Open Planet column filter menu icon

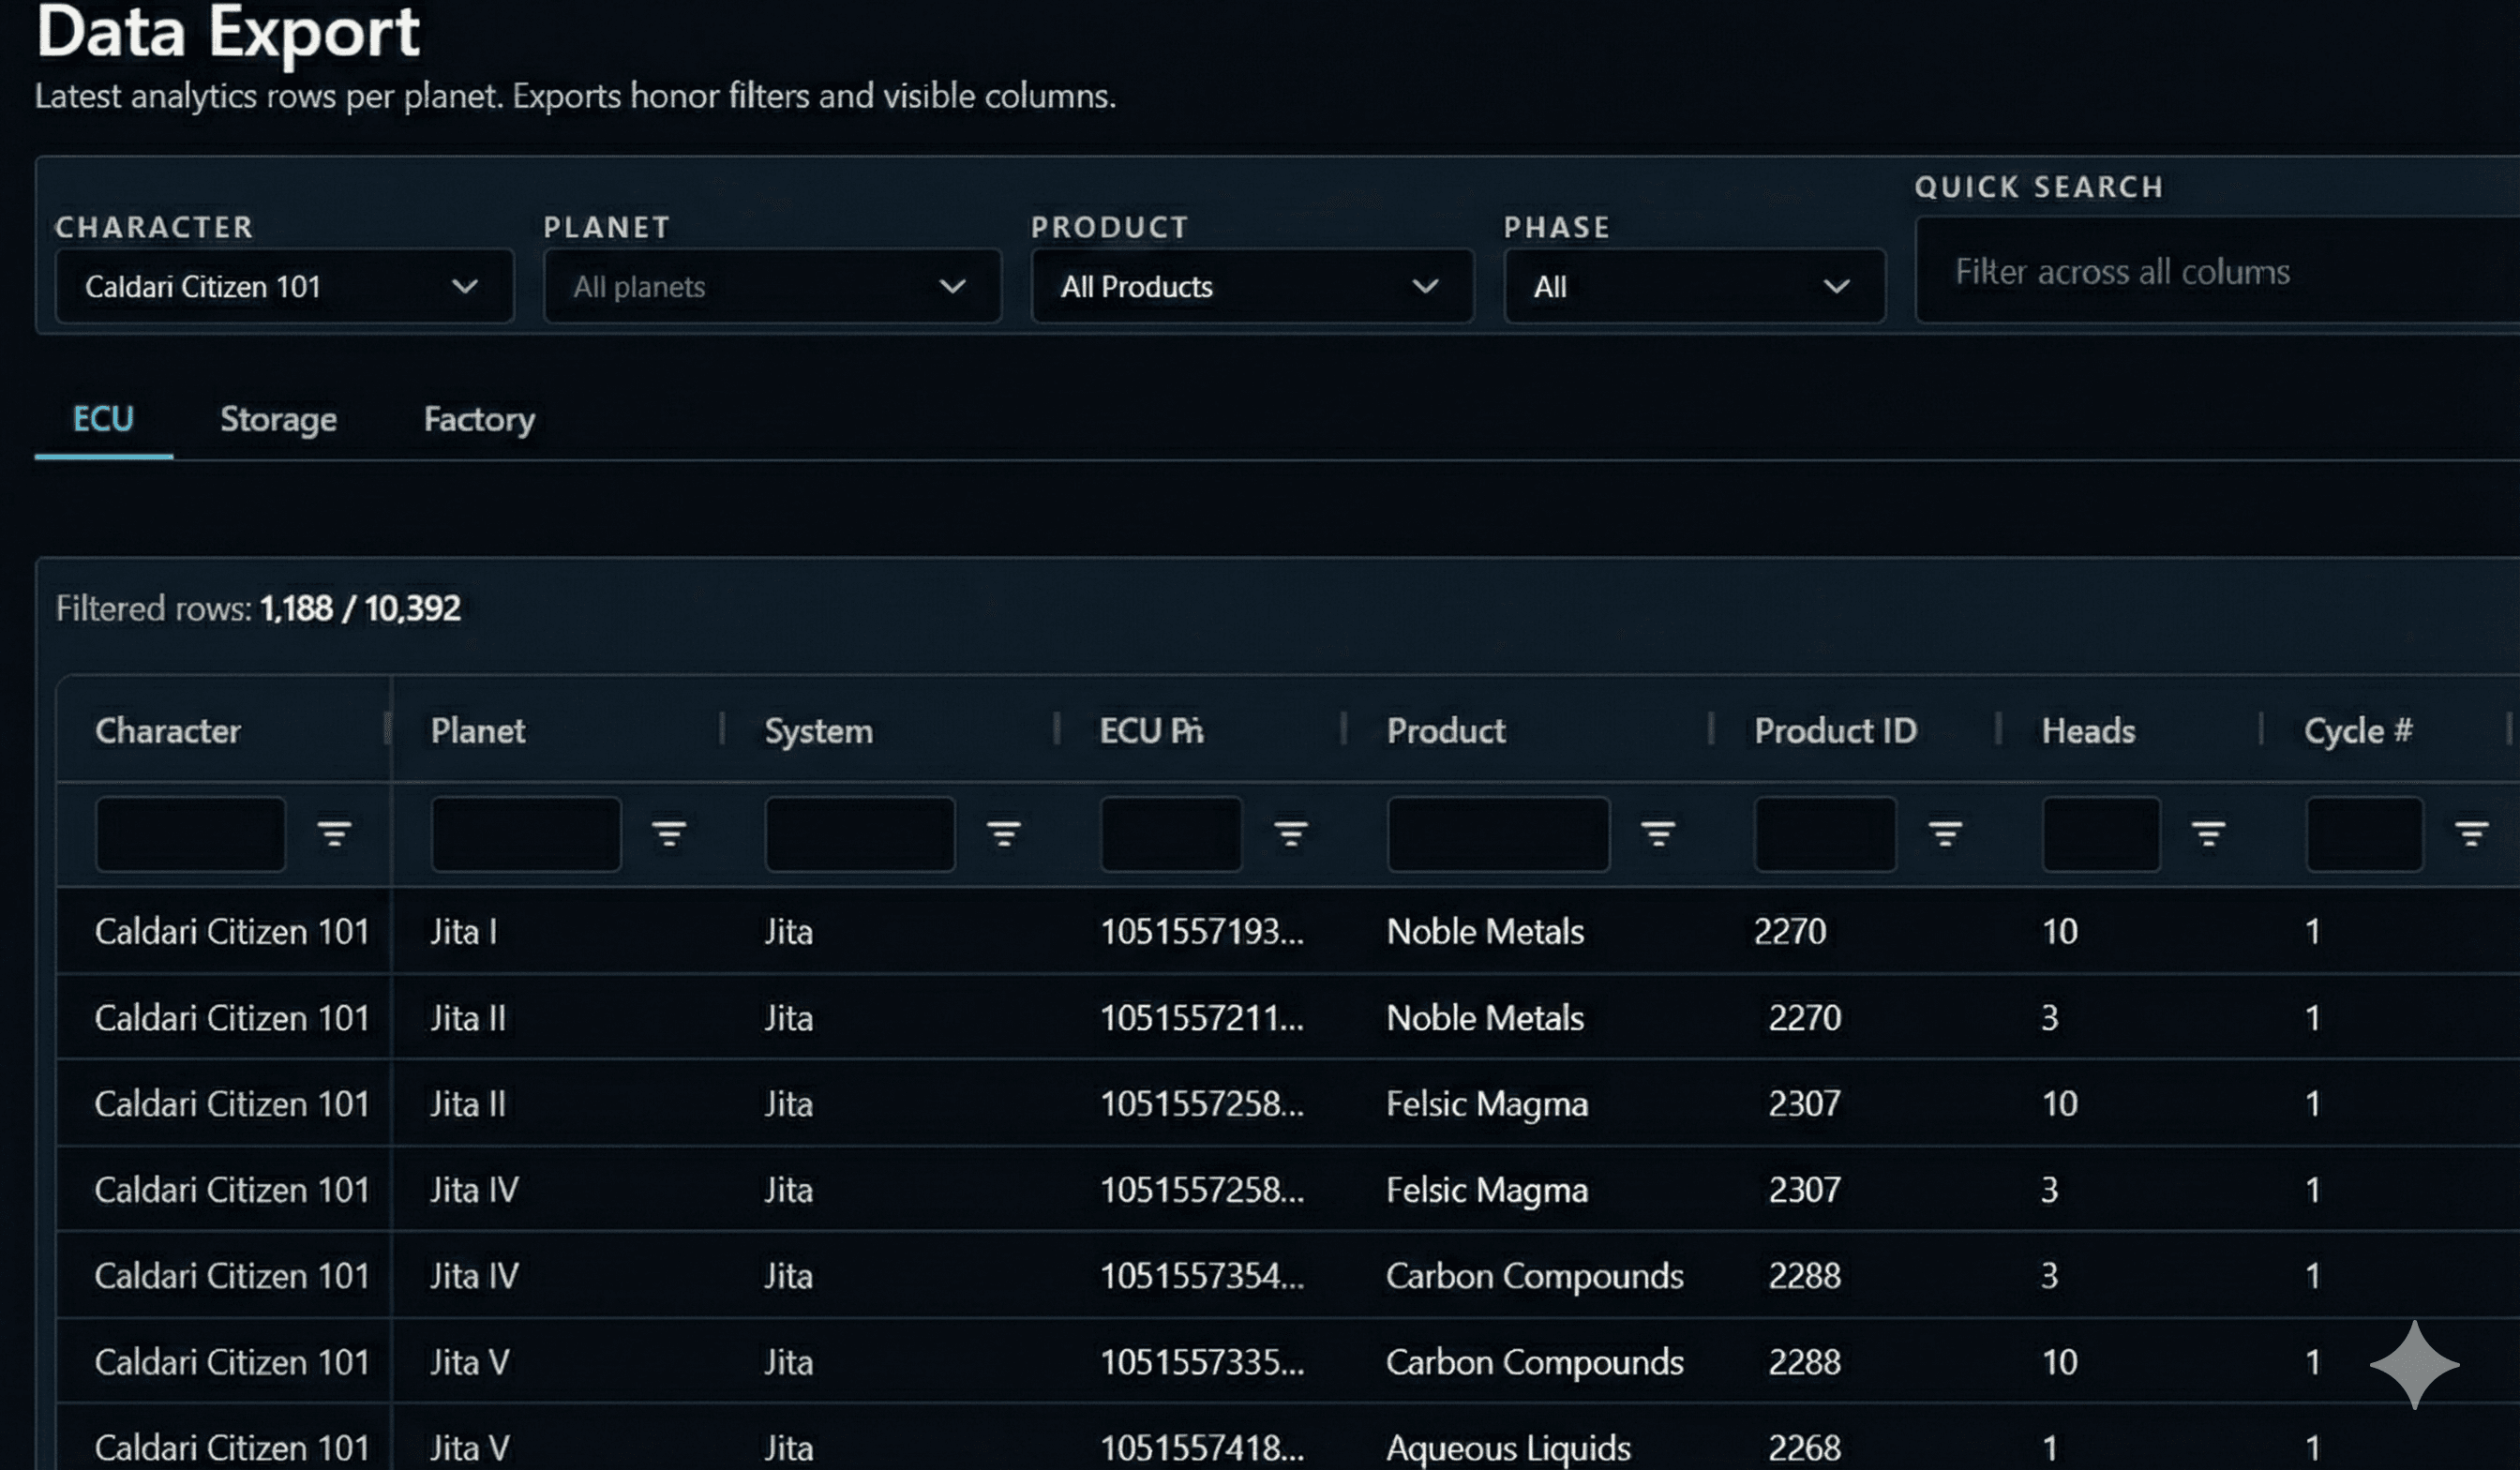669,833
